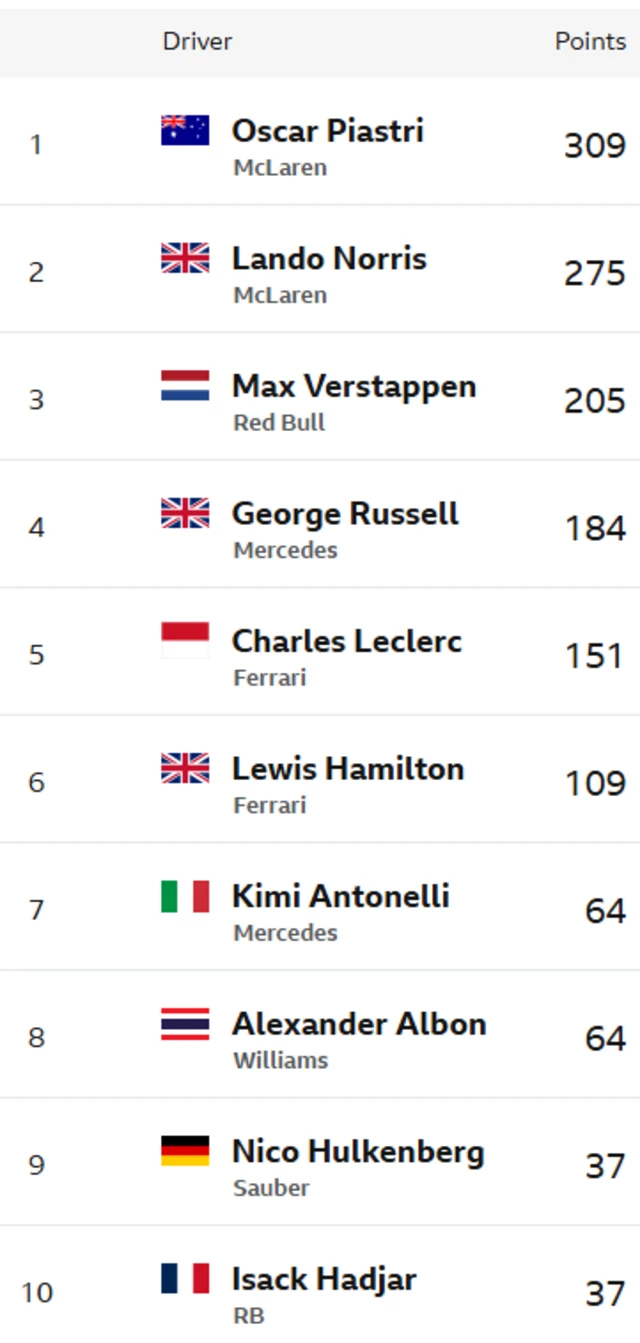Select the Sauber team label under Hulkenberg
The width and height of the screenshot is (640, 1343).
pos(272,1188)
